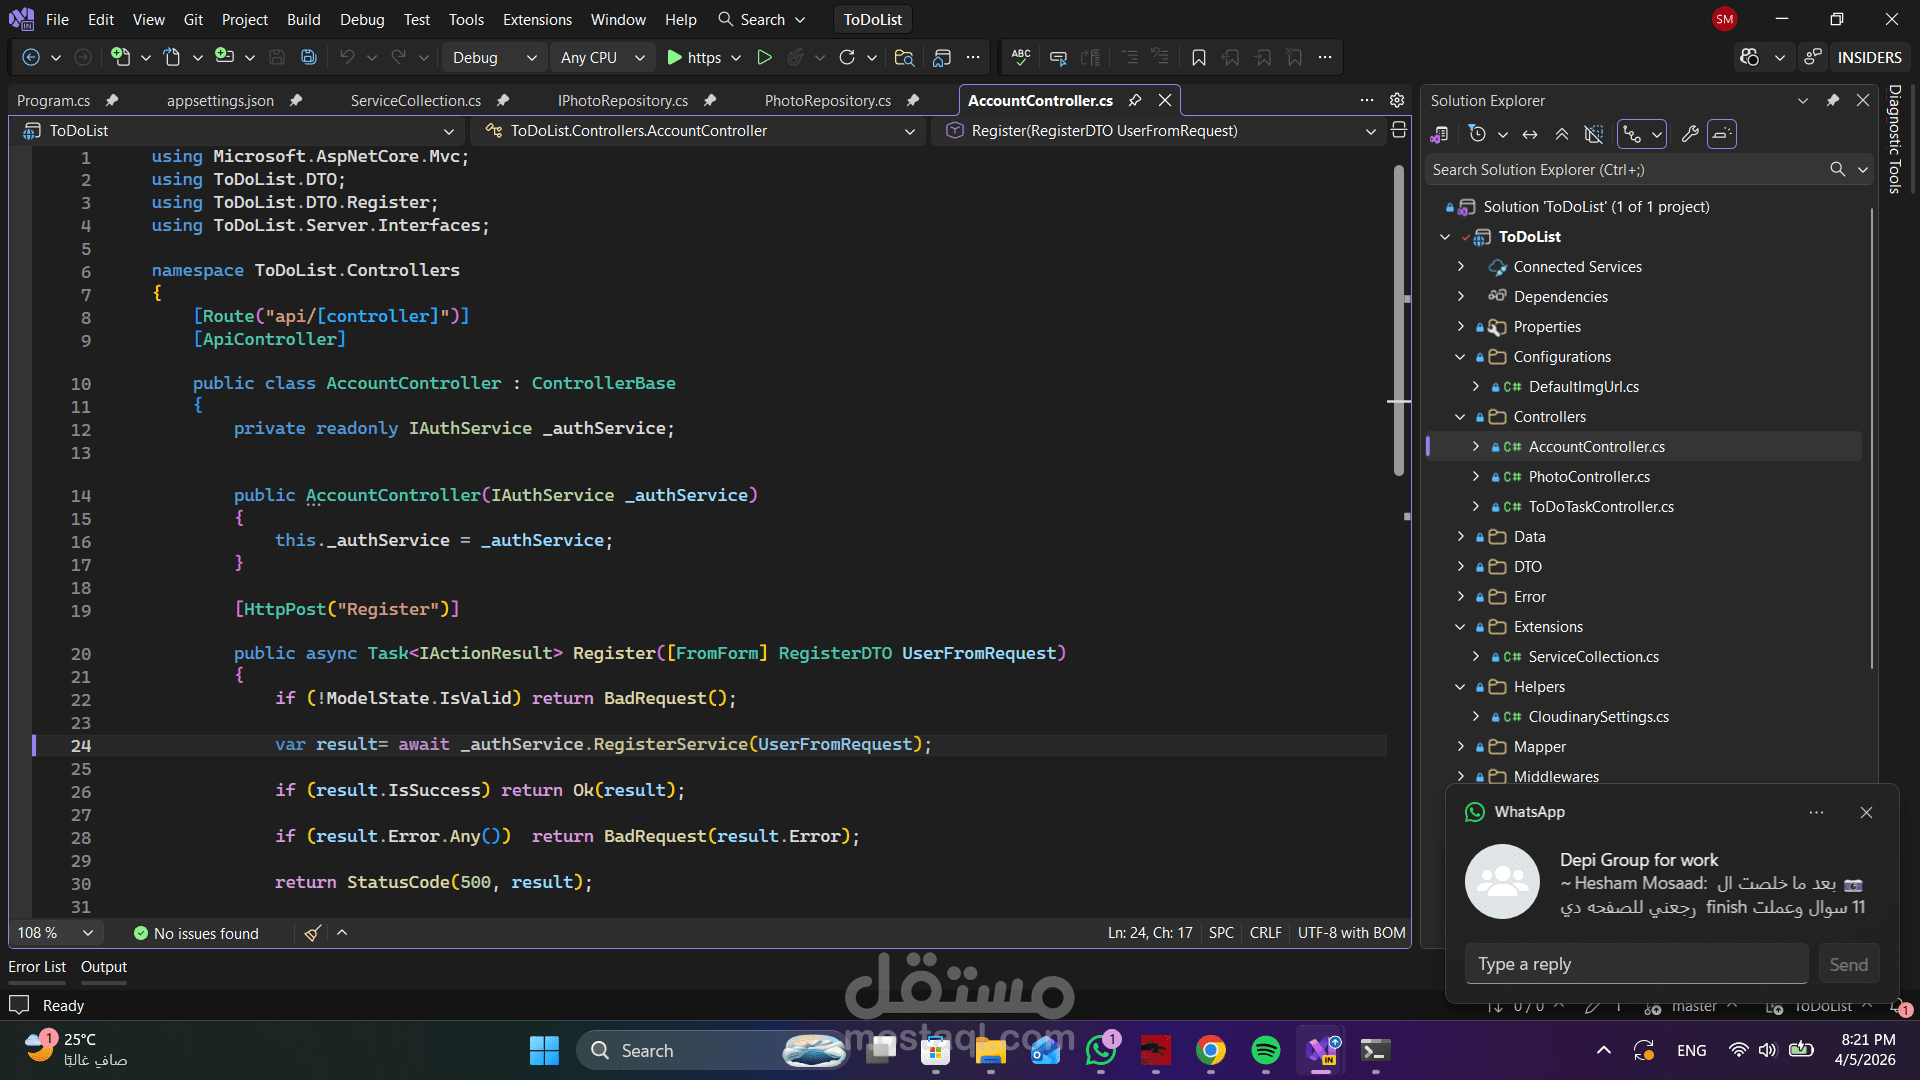Toggle Show All Files in Solution Explorer
Image resolution: width=1920 pixels, height=1080 pixels.
click(x=1594, y=134)
